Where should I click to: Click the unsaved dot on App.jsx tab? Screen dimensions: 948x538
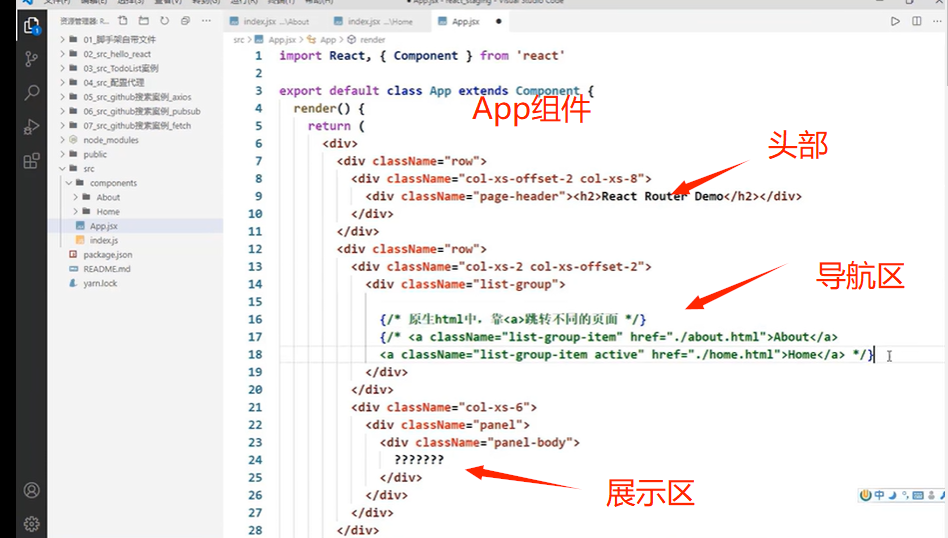click(498, 22)
